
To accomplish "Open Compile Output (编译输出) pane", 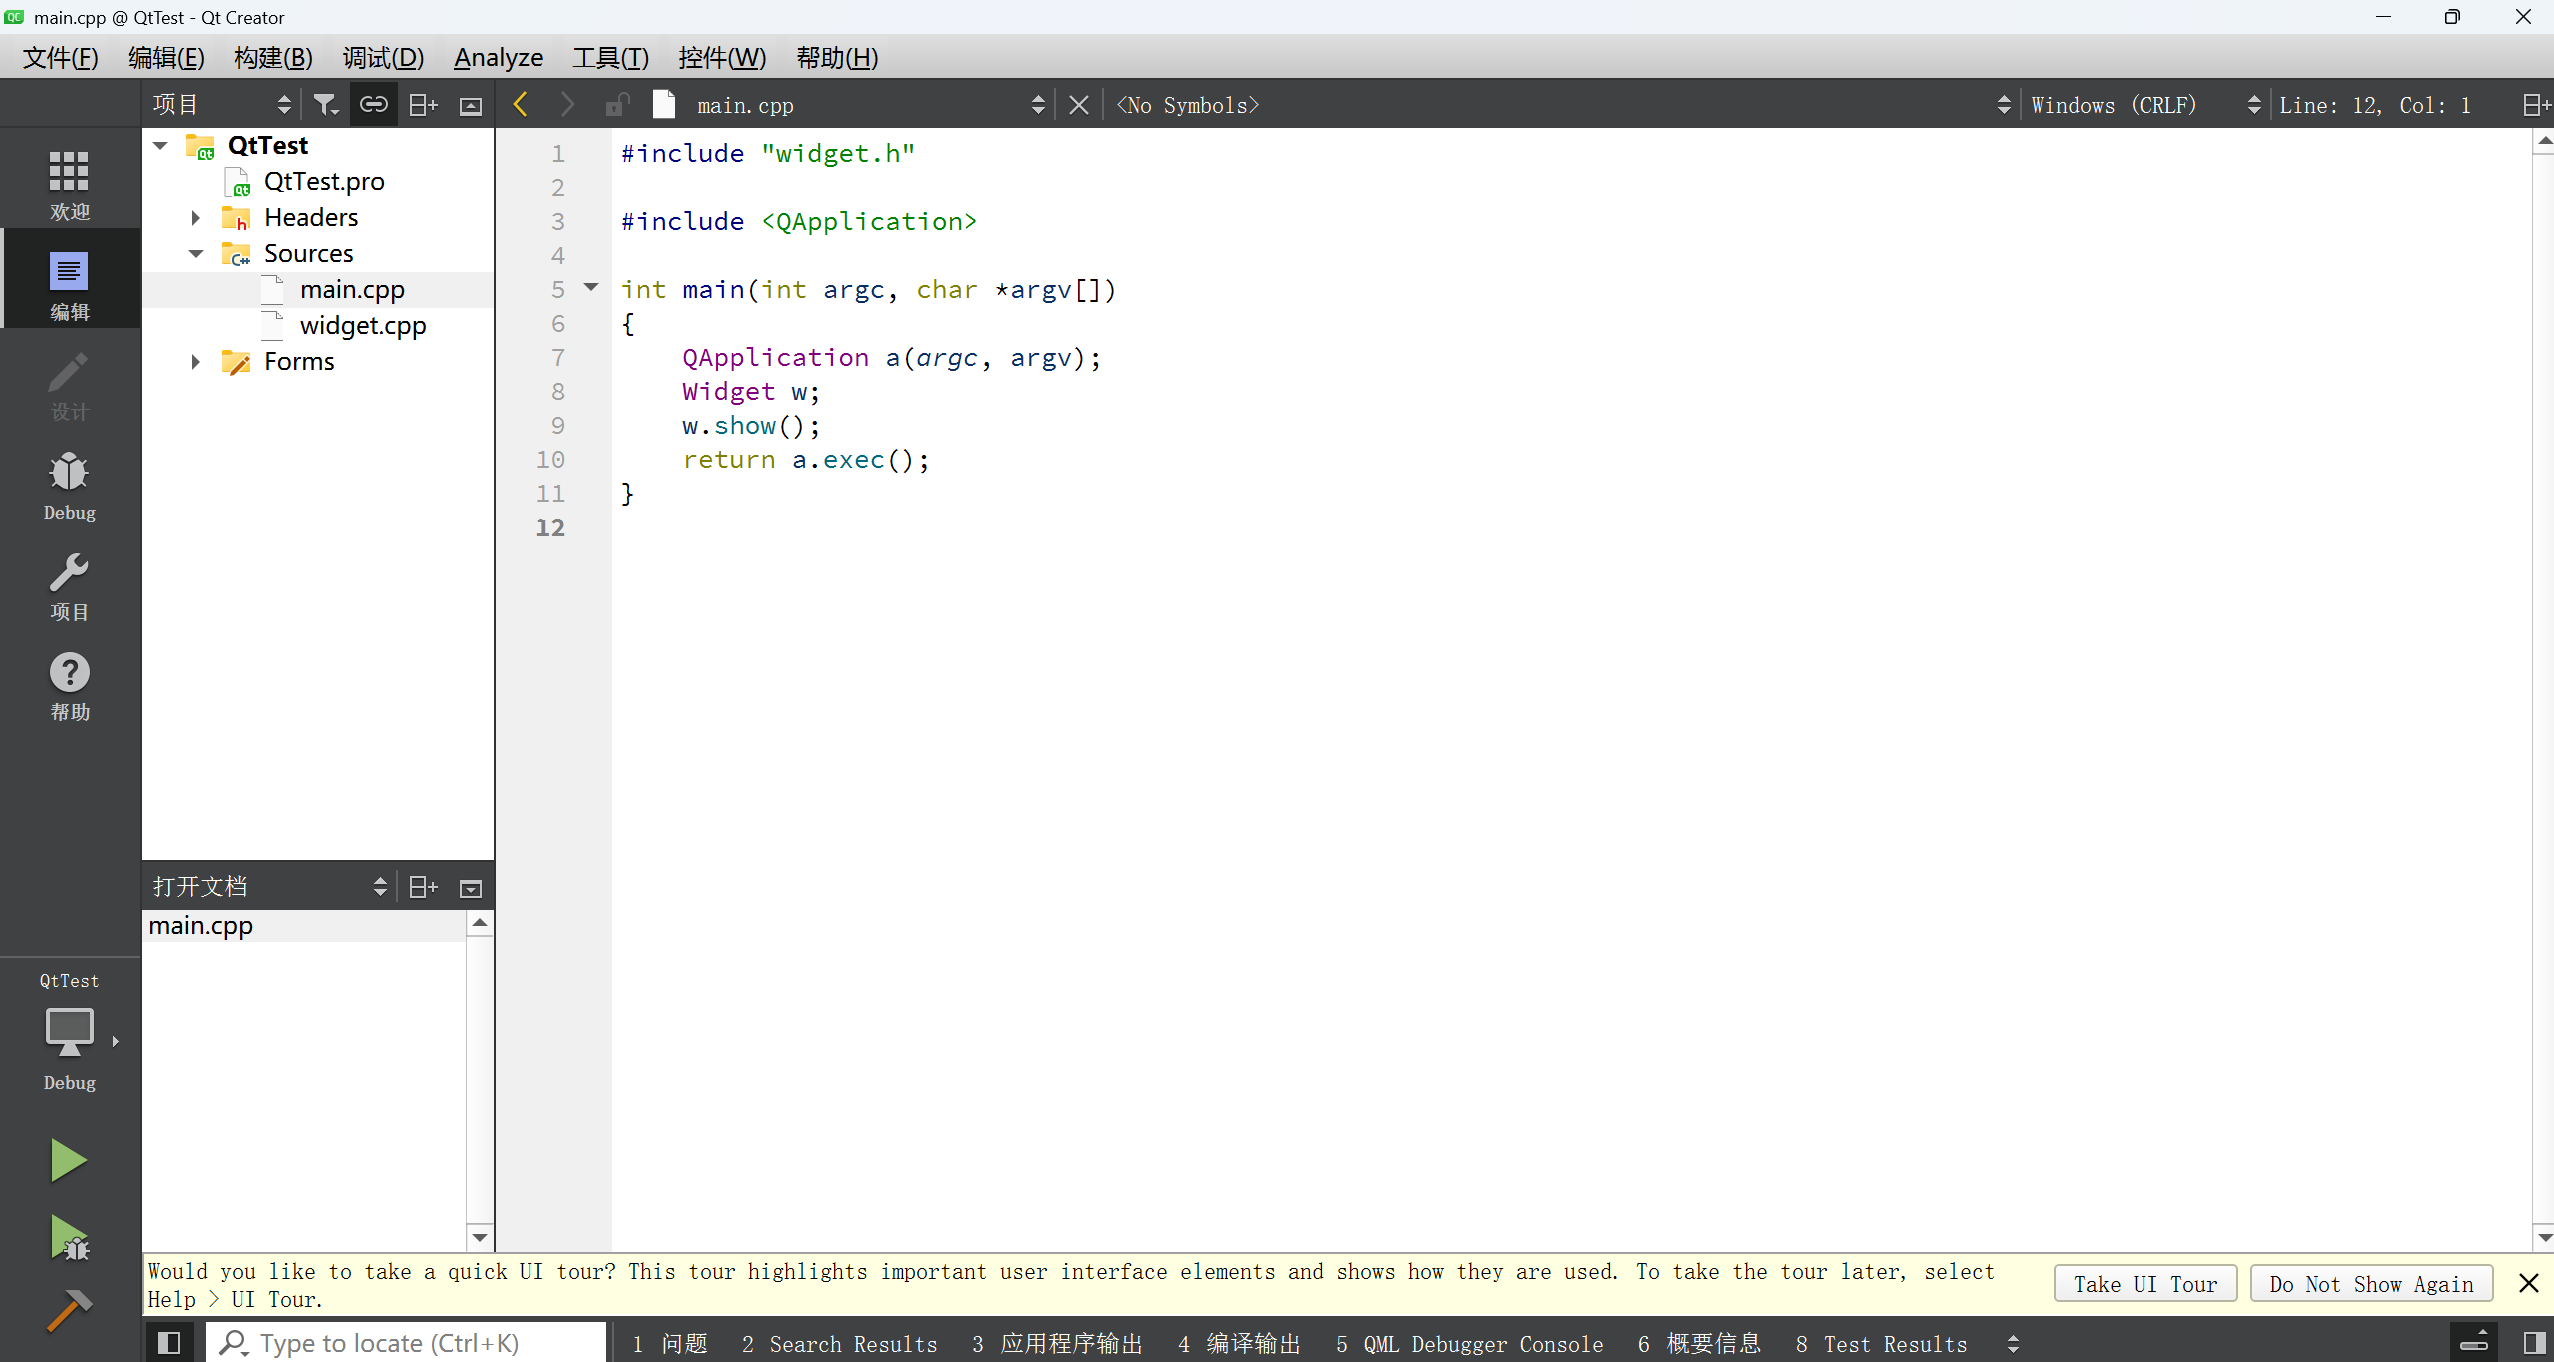I will 1240,1344.
